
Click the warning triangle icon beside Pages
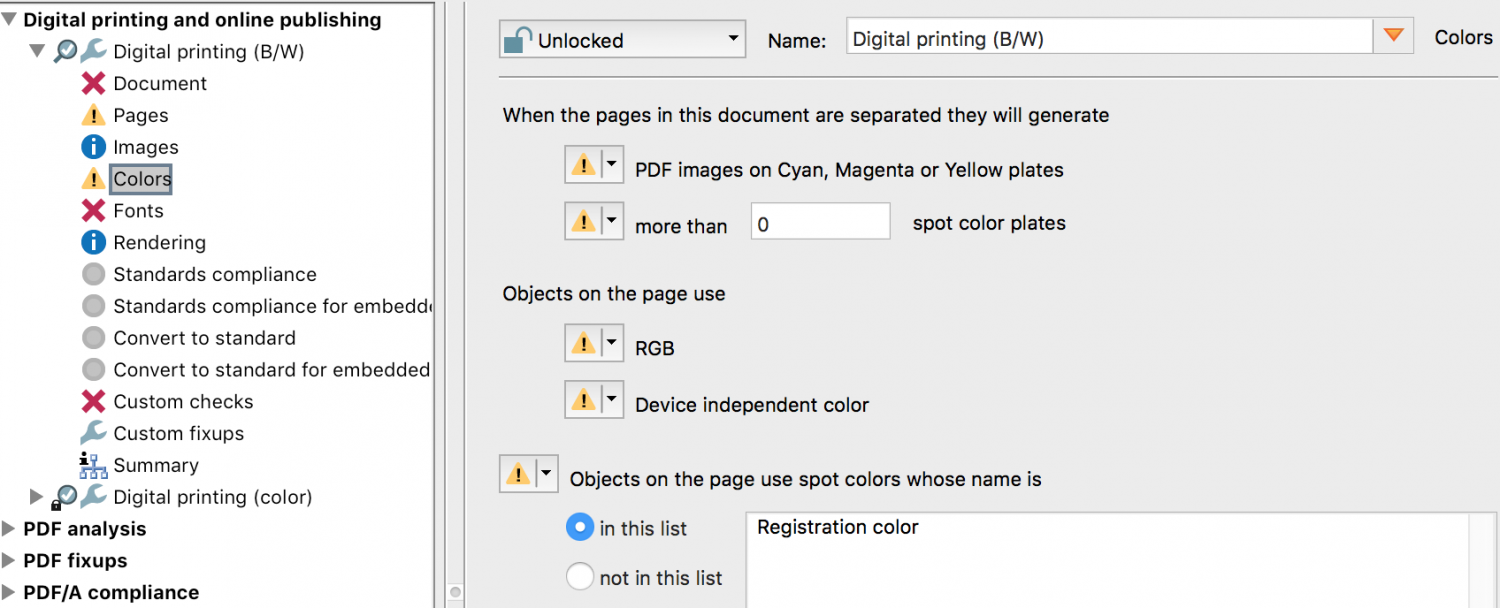coord(93,115)
